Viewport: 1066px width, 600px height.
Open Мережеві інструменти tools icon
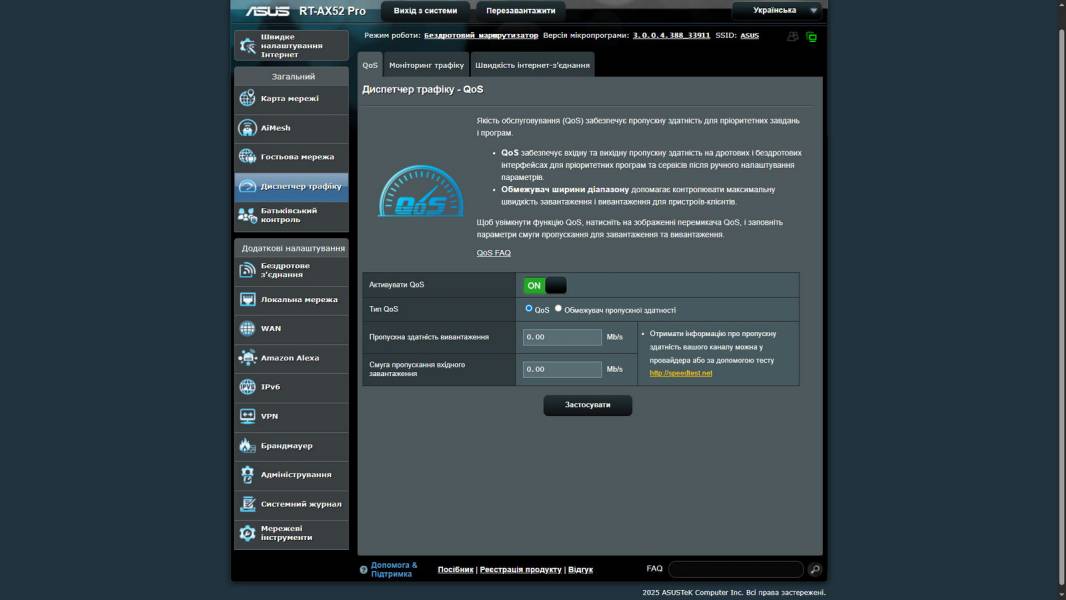click(x=247, y=533)
